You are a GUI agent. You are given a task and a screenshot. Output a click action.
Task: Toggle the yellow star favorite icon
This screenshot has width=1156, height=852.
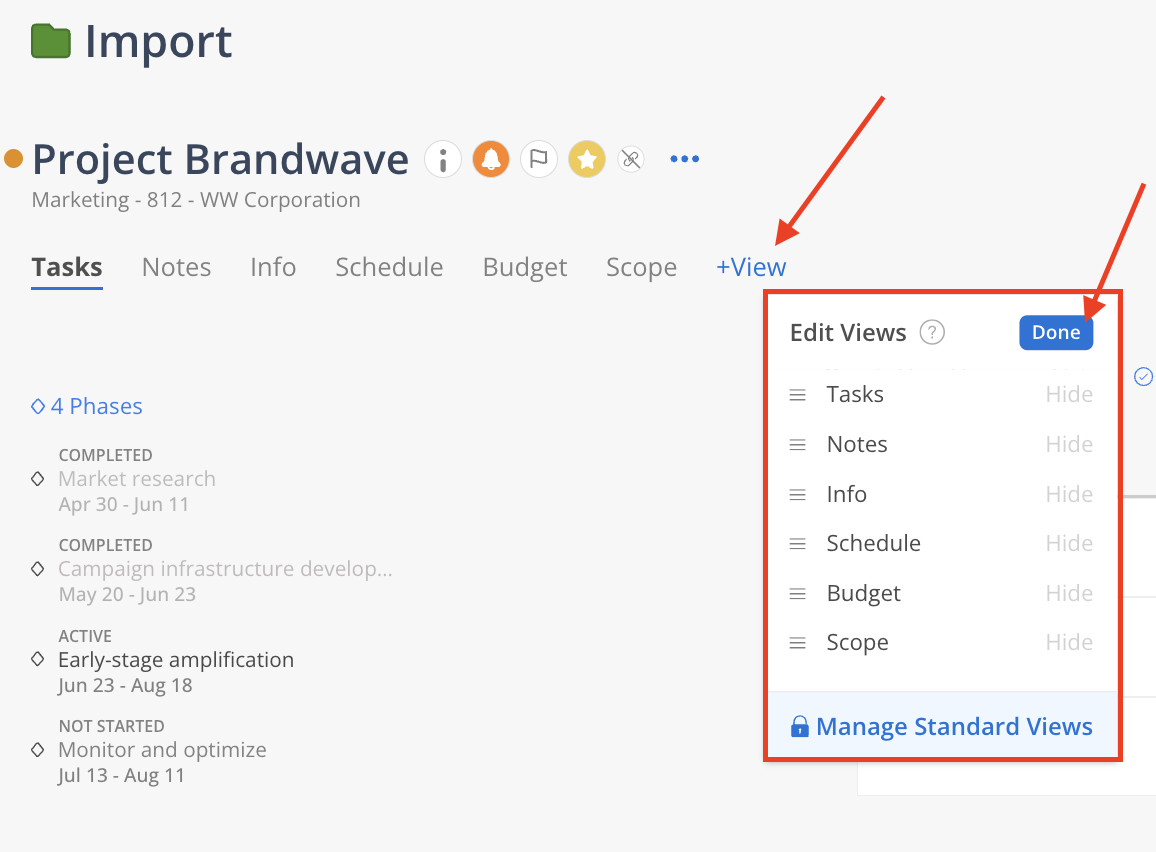[587, 159]
